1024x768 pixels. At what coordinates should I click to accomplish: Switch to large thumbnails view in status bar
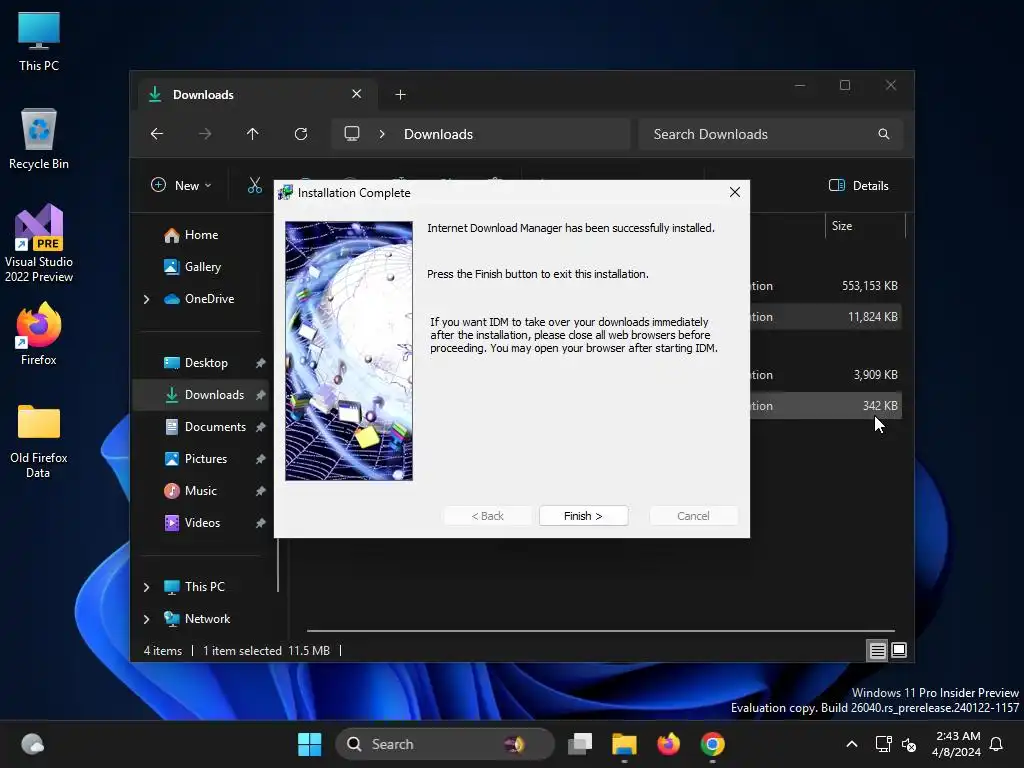tap(899, 650)
